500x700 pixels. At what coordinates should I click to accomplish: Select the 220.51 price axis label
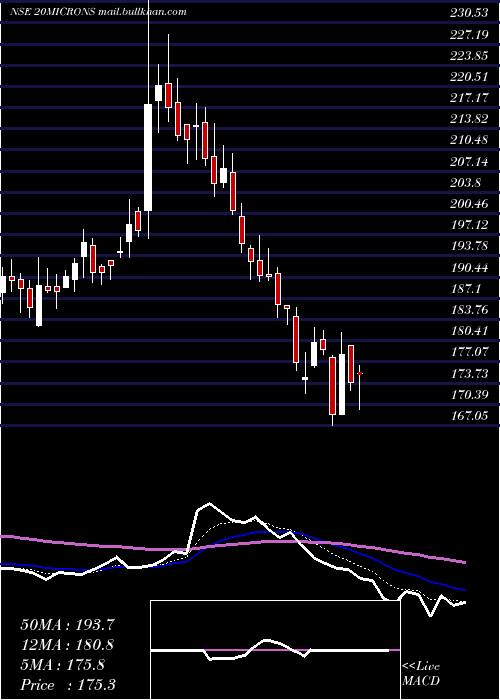point(469,77)
